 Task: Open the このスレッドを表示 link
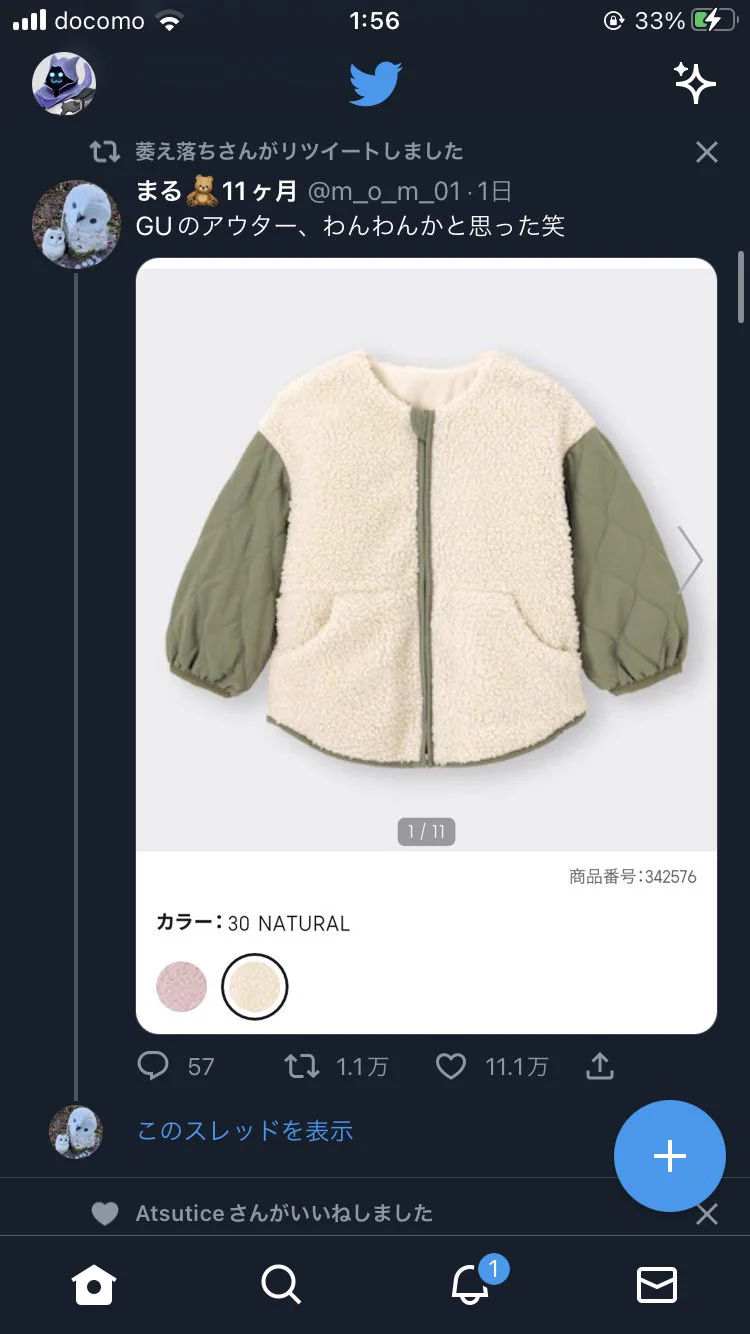tap(245, 1131)
